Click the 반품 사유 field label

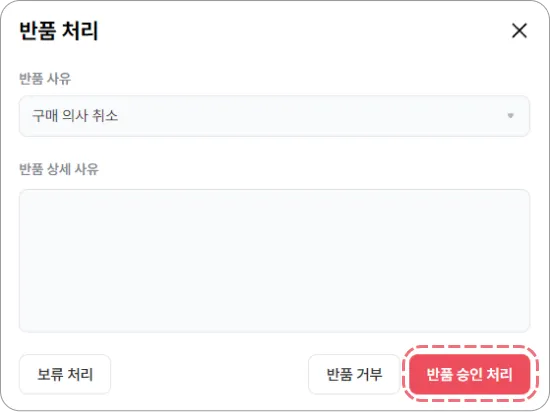45,78
